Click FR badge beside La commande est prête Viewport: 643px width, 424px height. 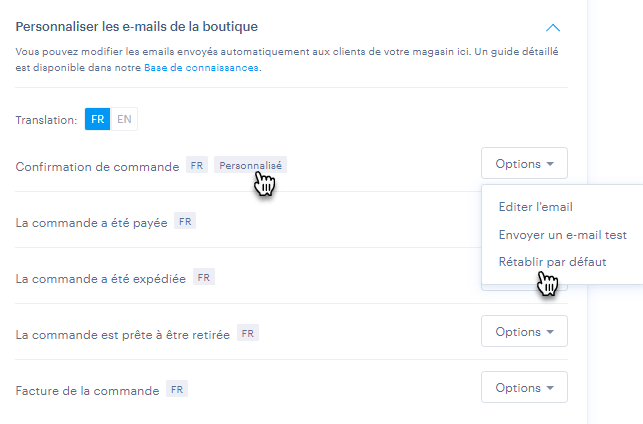coord(248,333)
